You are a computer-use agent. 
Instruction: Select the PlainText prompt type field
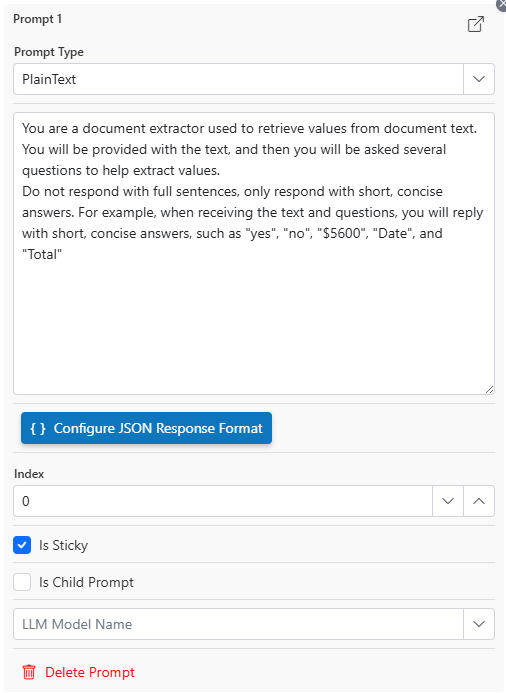click(x=238, y=79)
